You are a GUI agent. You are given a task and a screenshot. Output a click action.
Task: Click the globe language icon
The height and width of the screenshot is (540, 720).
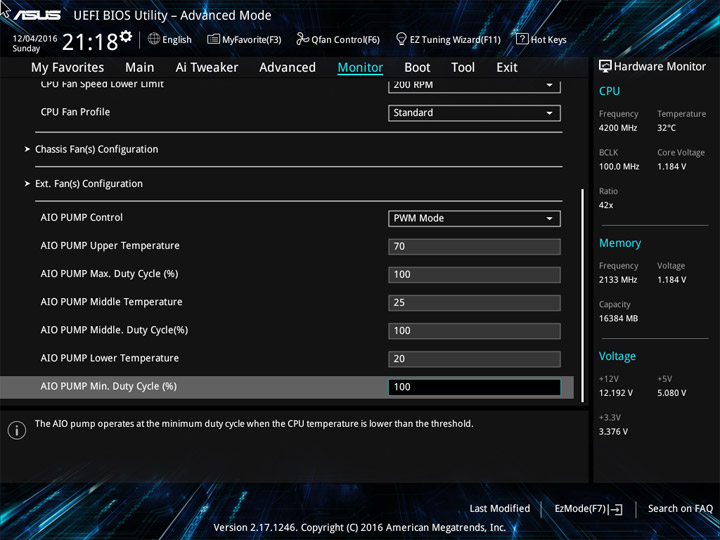click(154, 39)
